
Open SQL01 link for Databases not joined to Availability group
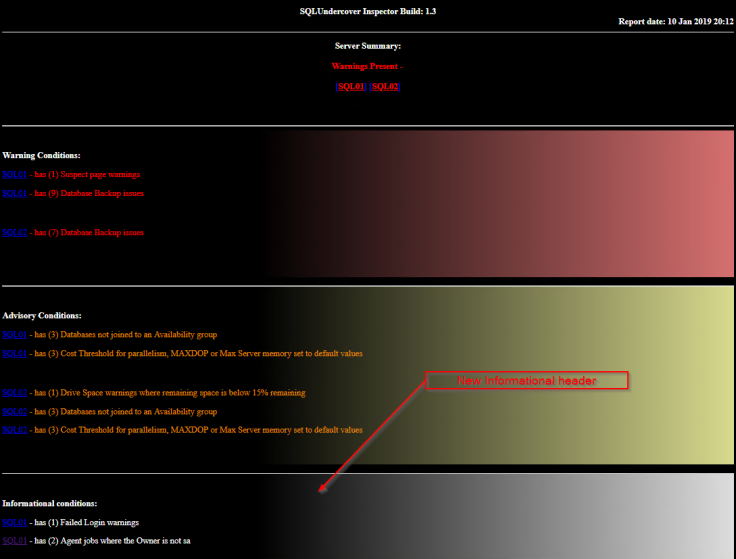point(15,335)
